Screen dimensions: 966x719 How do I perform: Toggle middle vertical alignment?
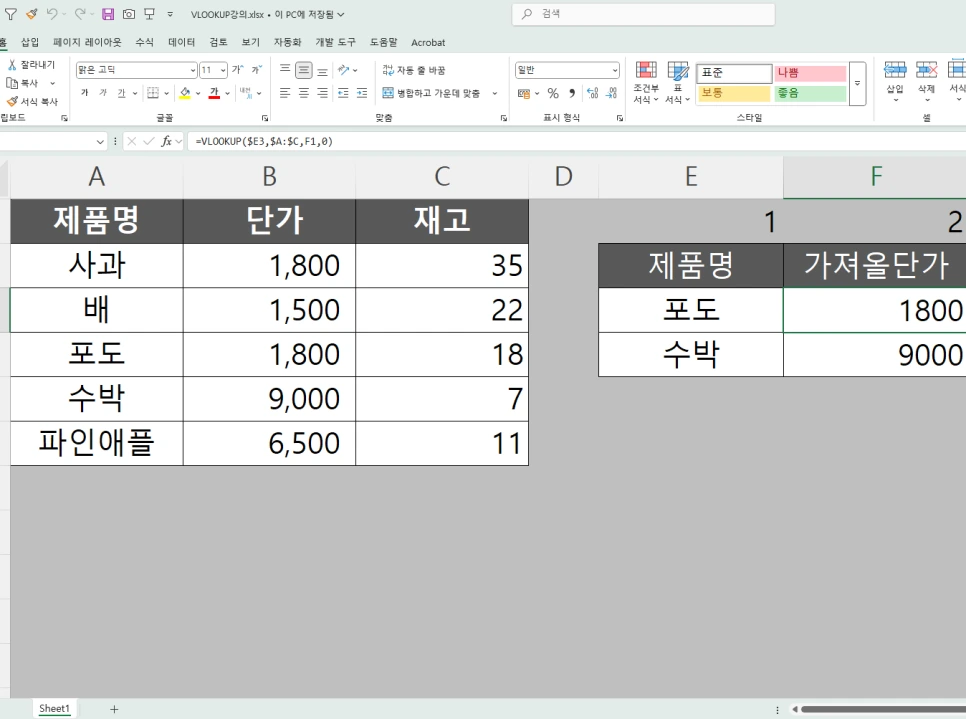tap(304, 70)
